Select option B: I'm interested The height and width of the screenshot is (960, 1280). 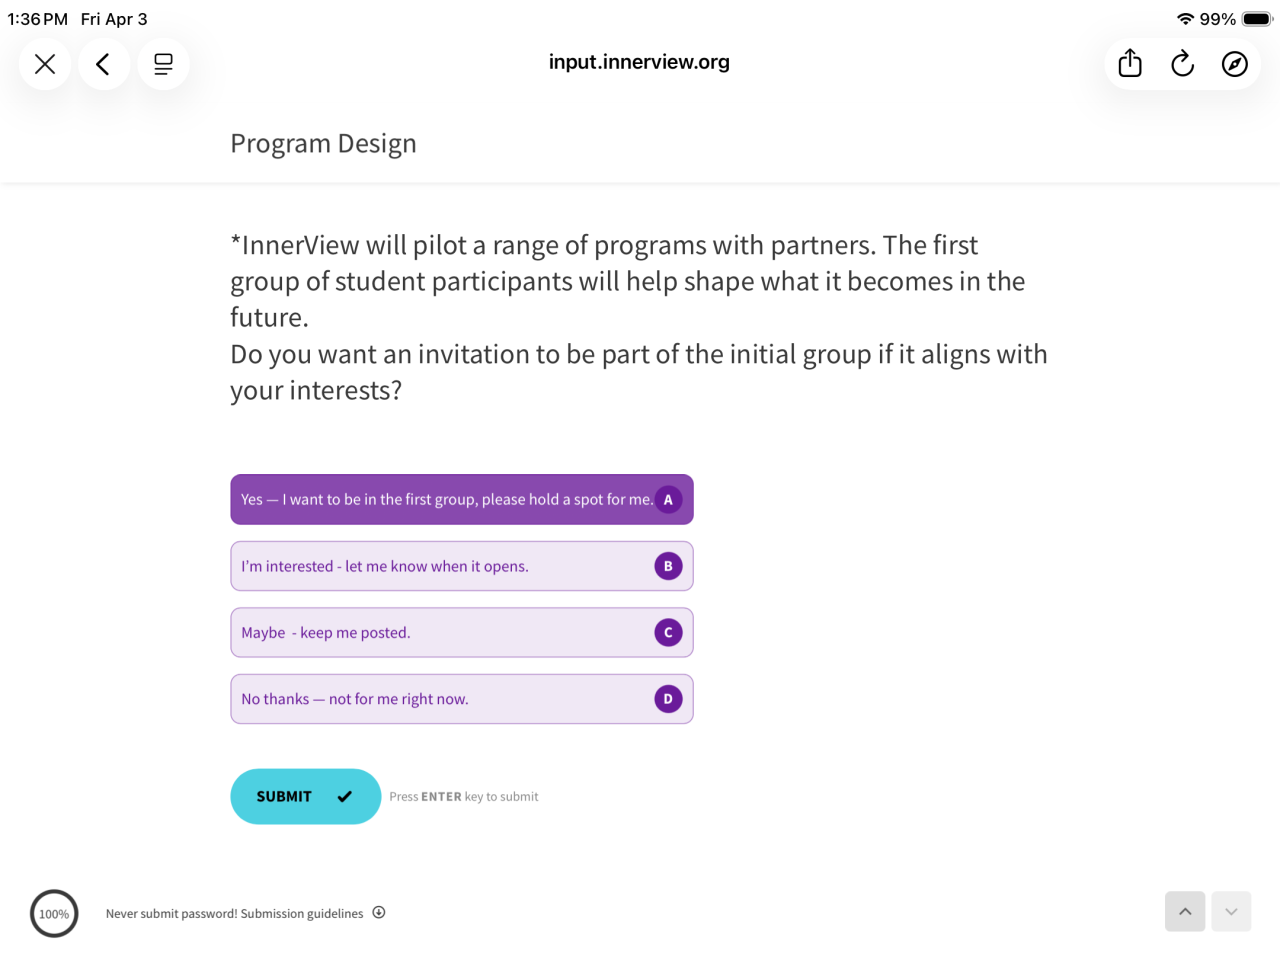click(x=461, y=566)
